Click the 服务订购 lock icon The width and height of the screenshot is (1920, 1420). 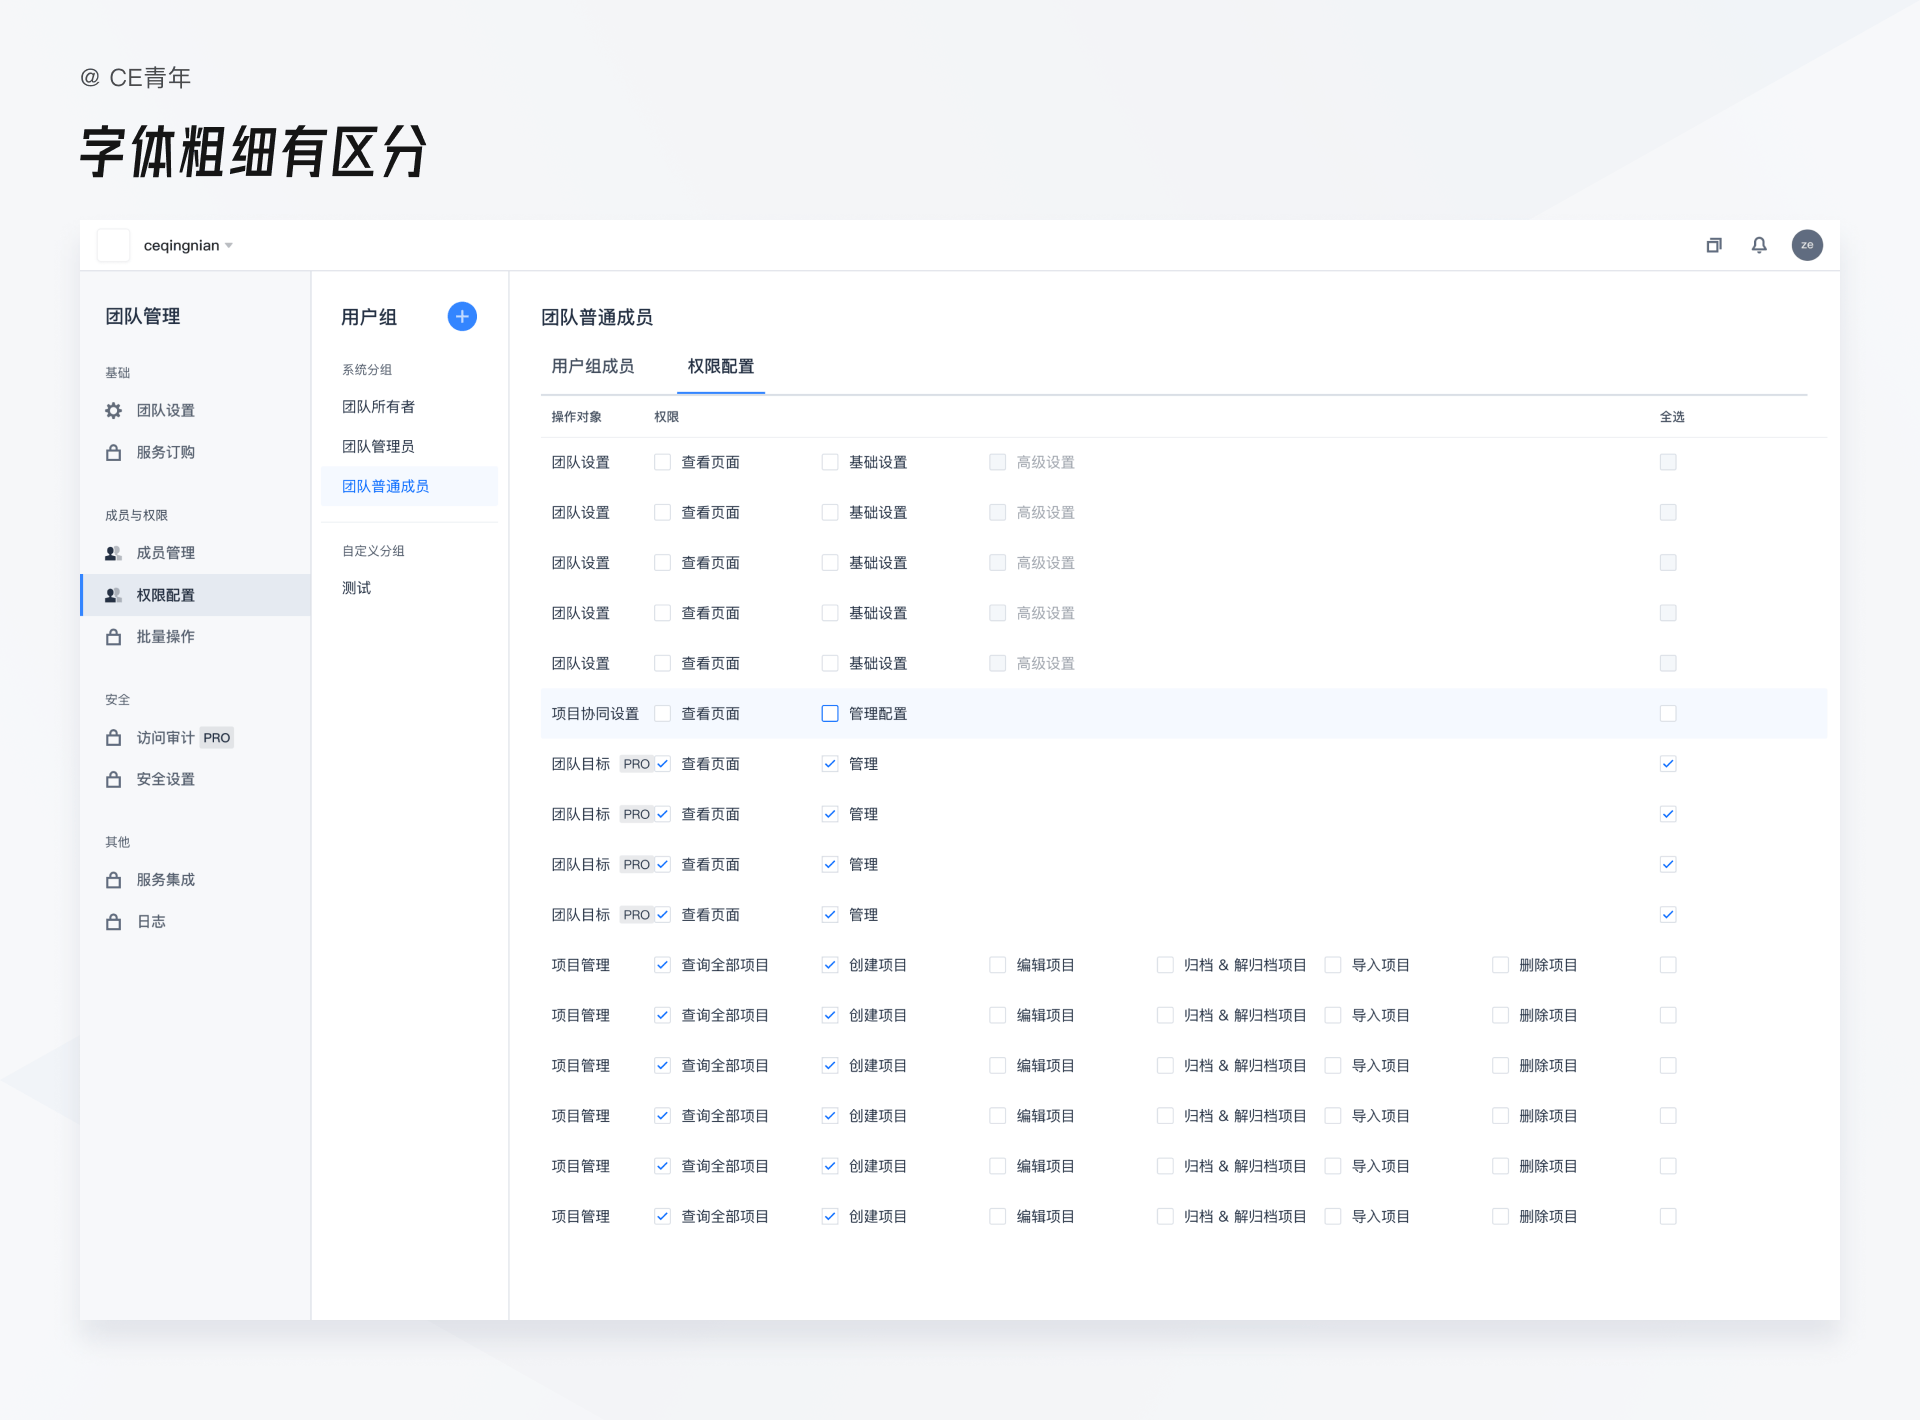click(116, 450)
